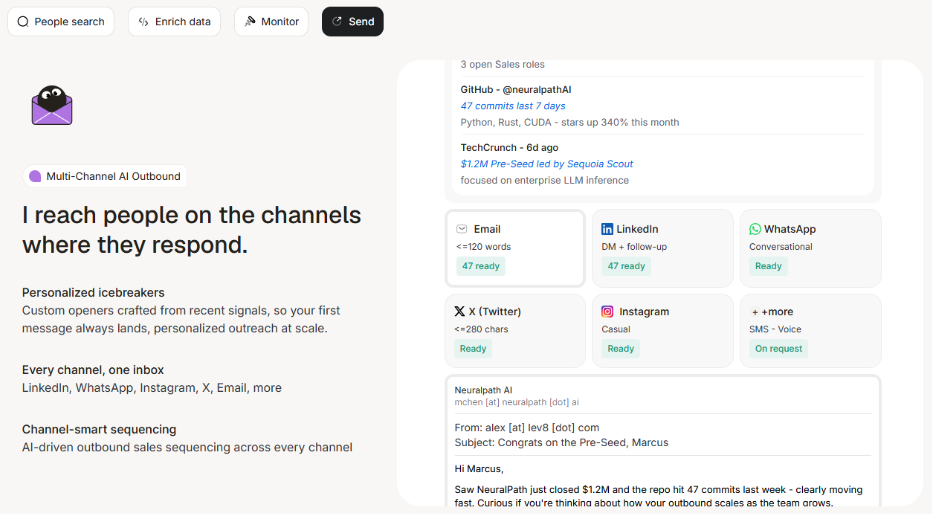Click the X (Twitter) 'Ready' badge
Screen dimensions: 932x514
(x=473, y=349)
